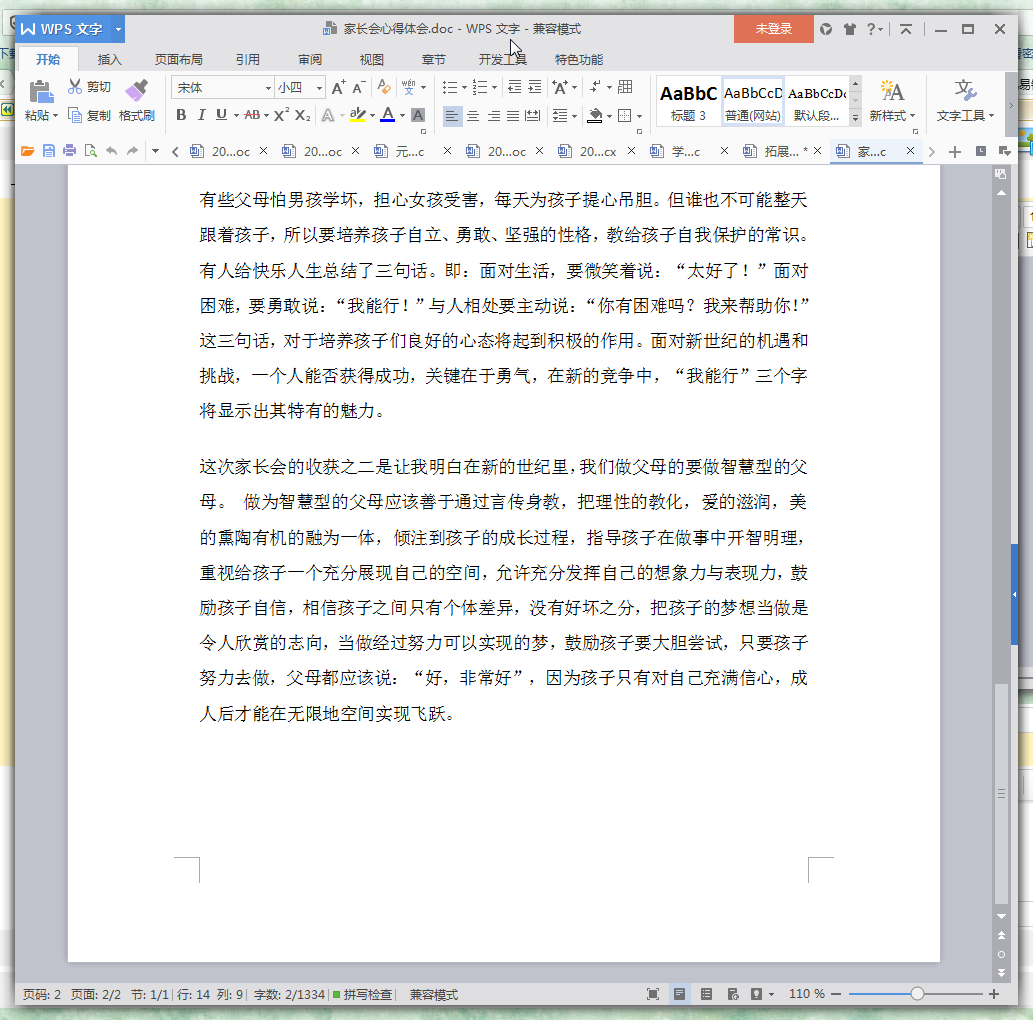Click the Increase indent icon
Screen dimensions: 1033x1020
click(x=535, y=87)
